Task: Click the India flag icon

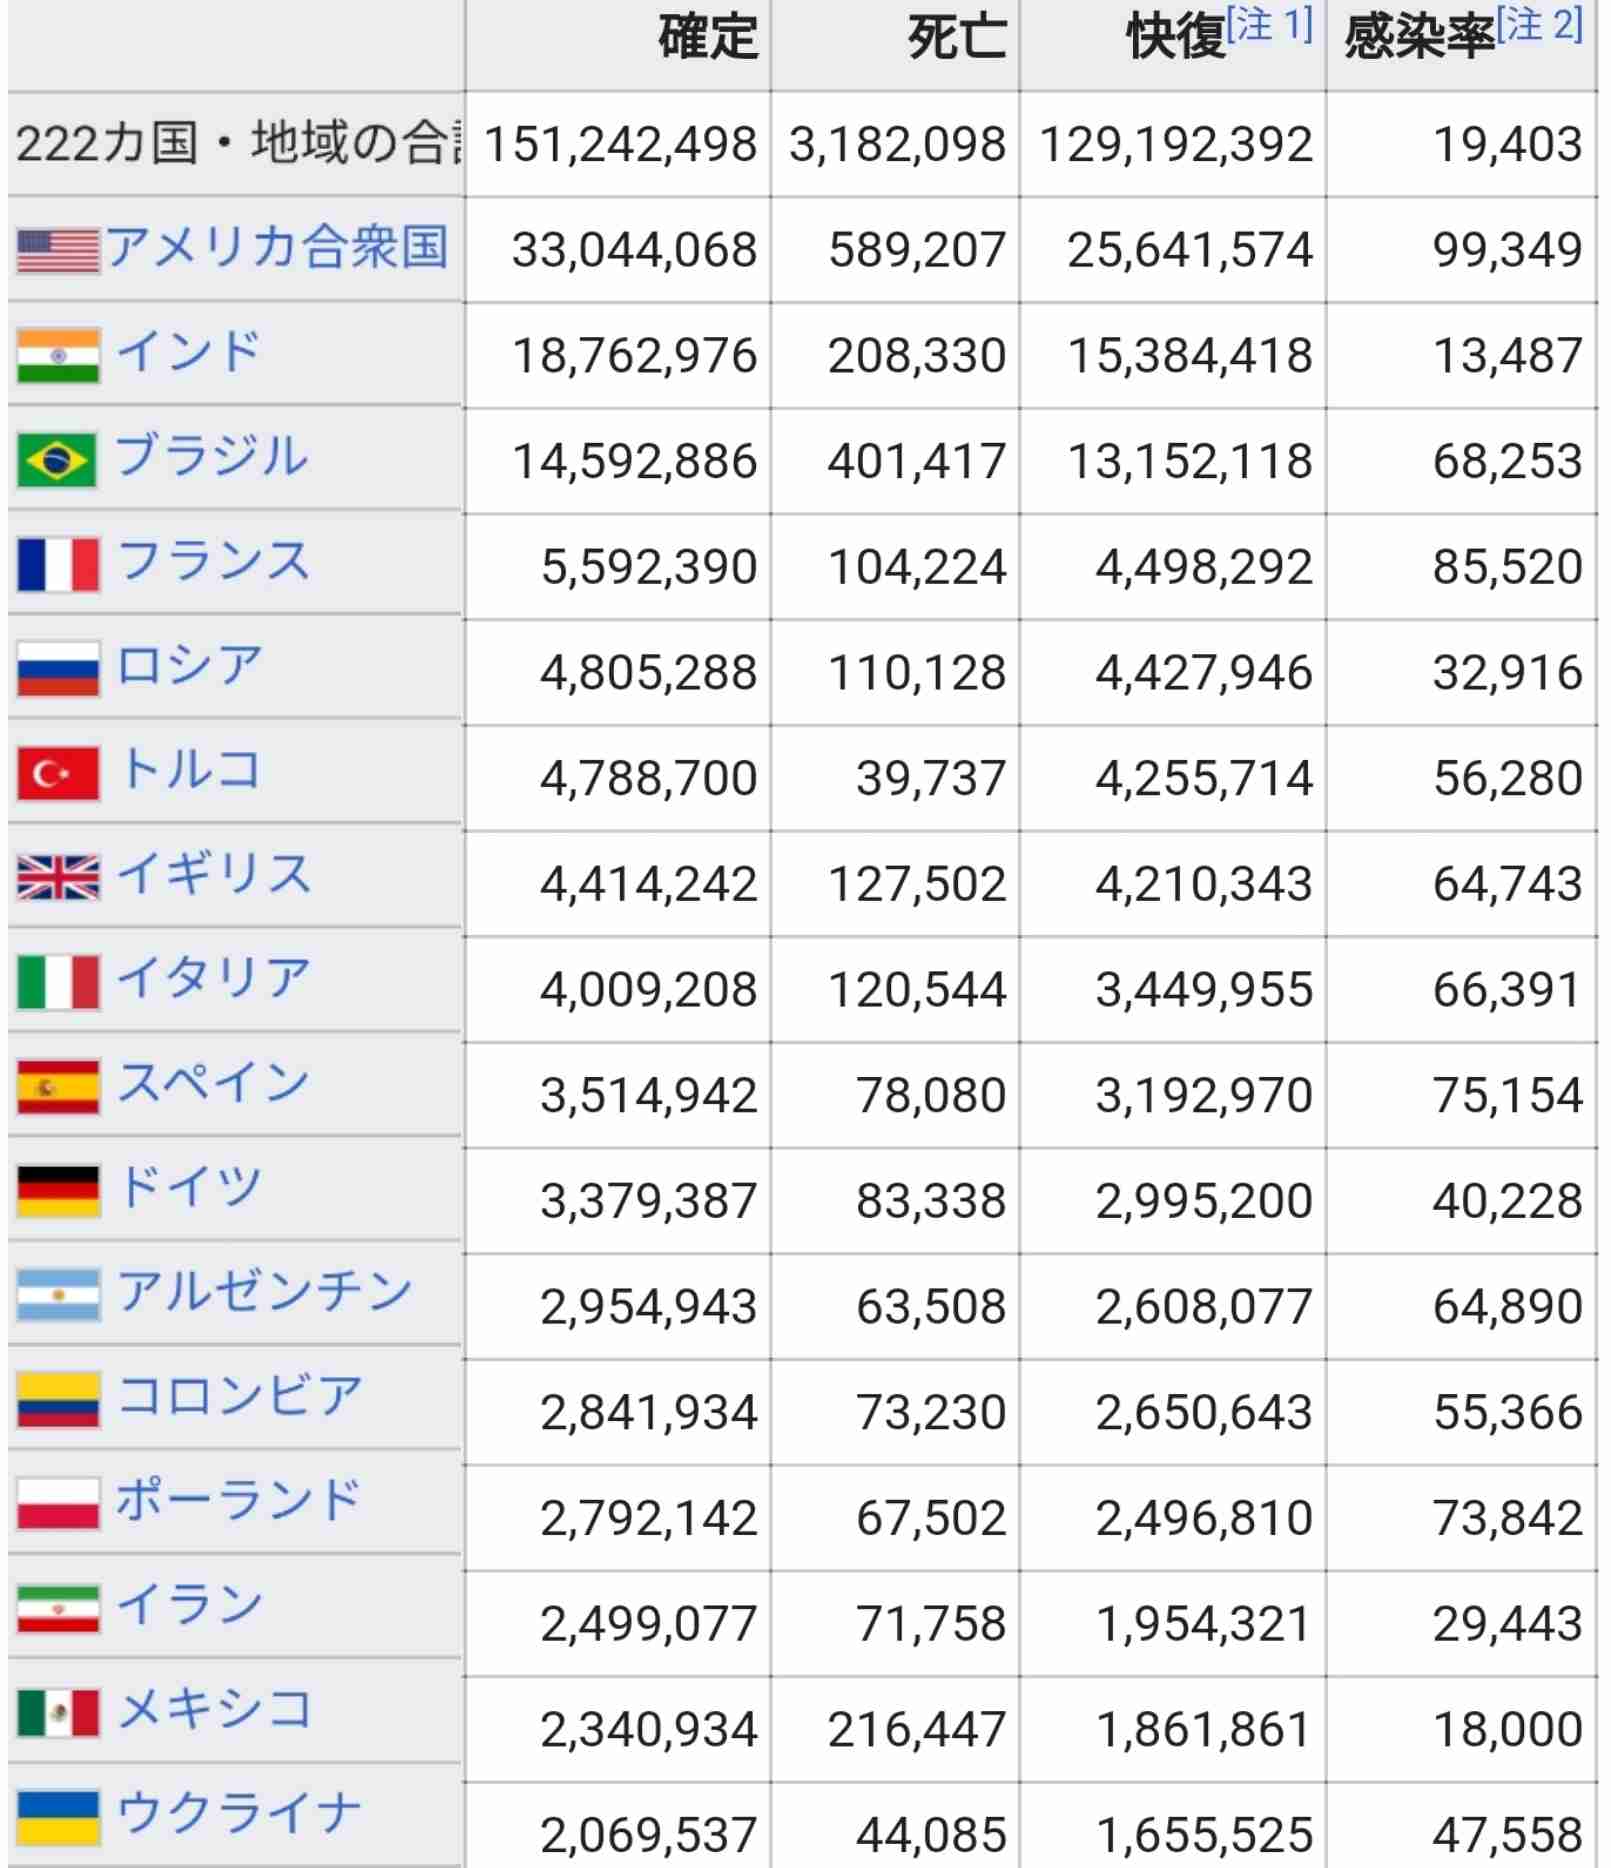Action: 58,356
